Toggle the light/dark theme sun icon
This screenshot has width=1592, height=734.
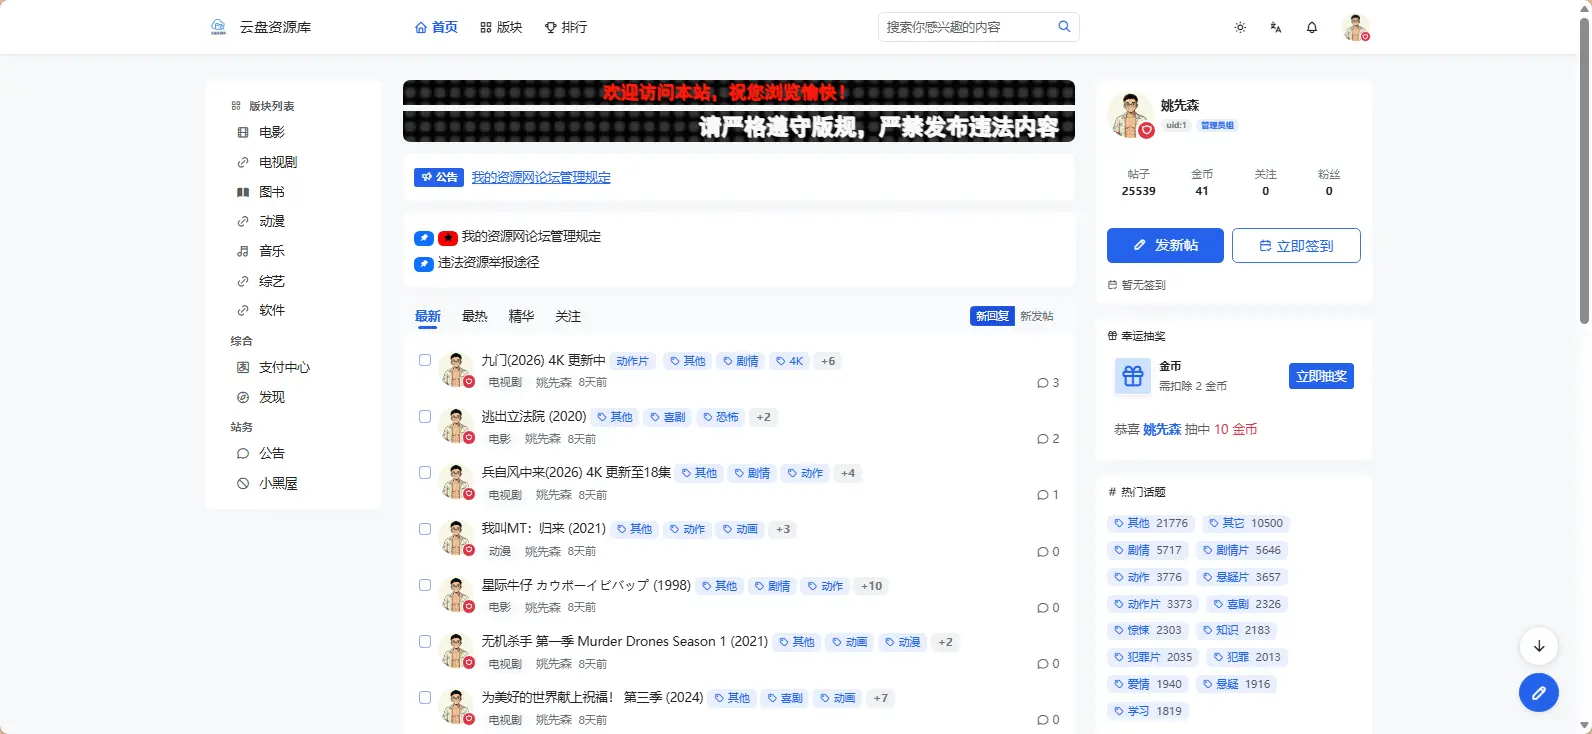(1240, 27)
